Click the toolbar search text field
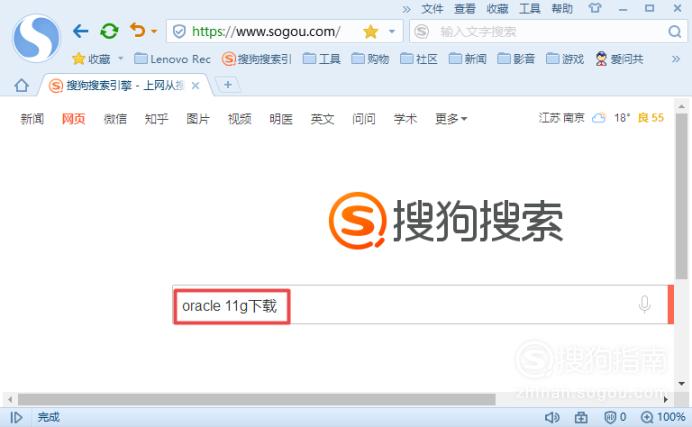Viewport: 692px width, 427px height. coord(549,32)
